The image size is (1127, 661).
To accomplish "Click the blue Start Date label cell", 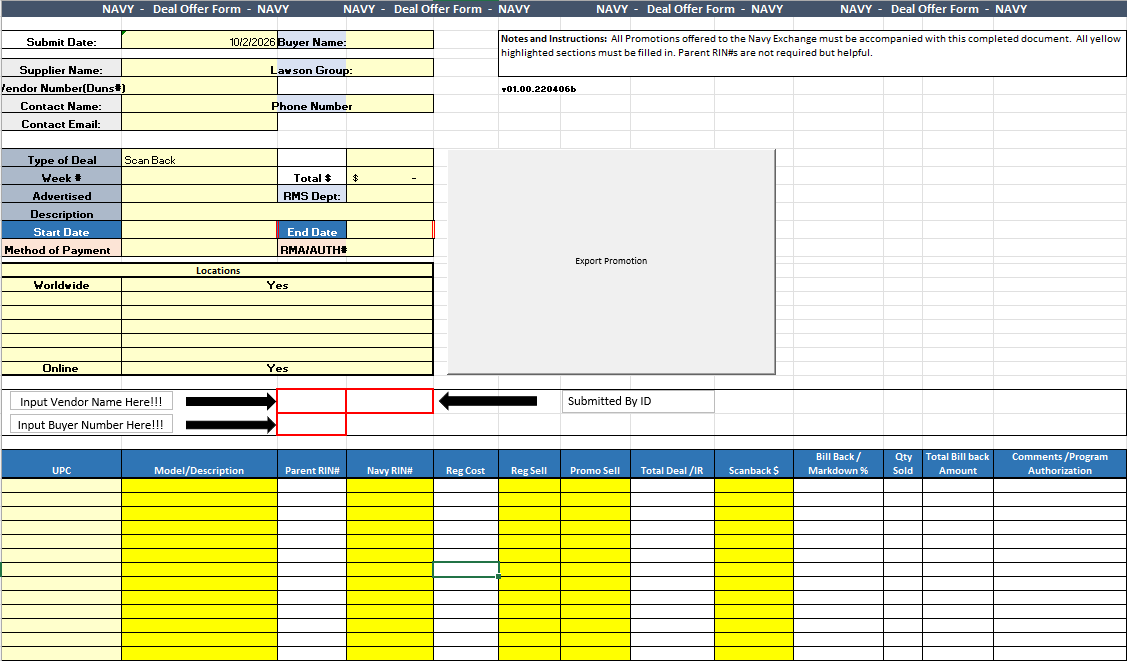I will point(61,230).
